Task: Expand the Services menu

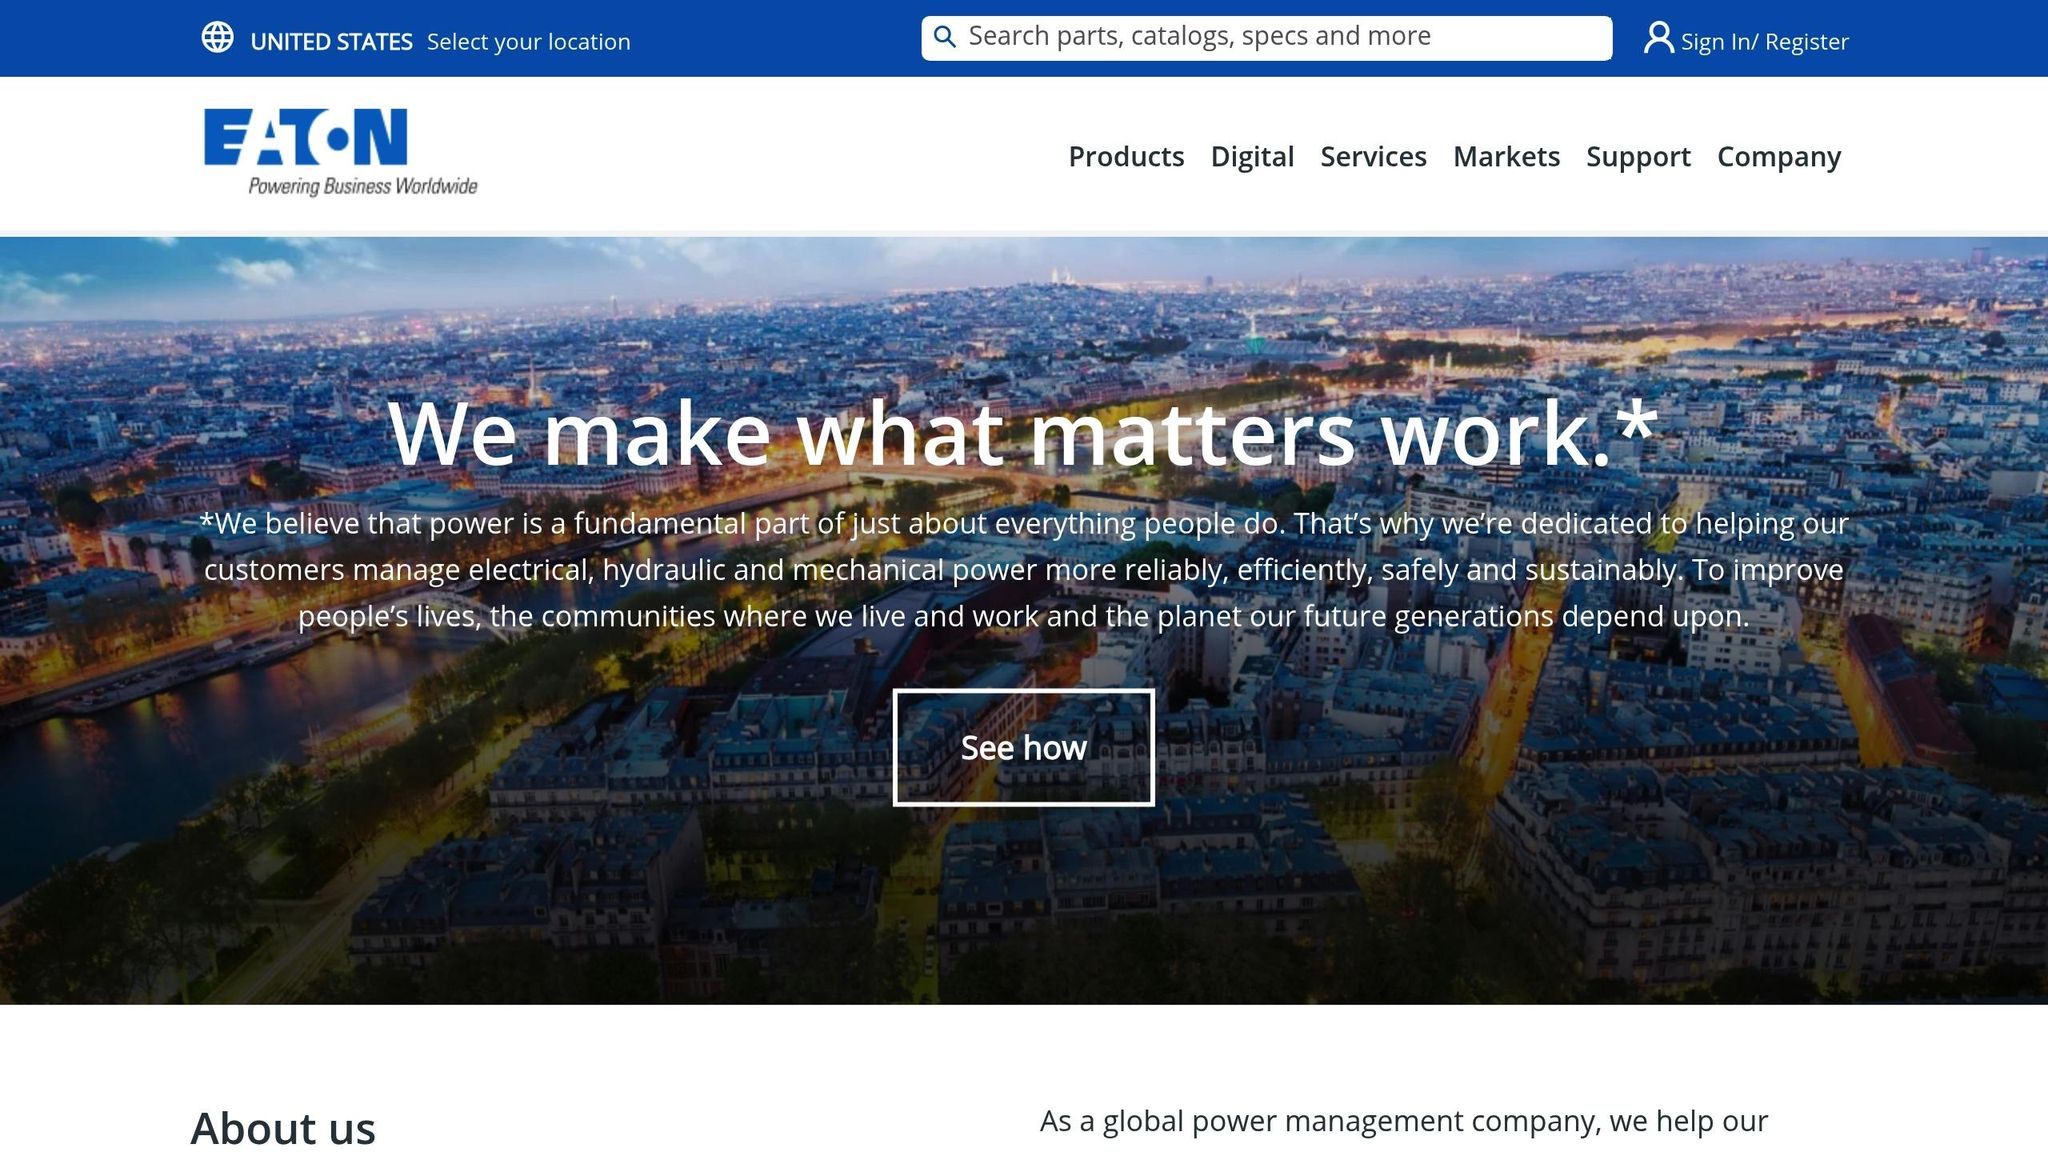Action: (1373, 157)
